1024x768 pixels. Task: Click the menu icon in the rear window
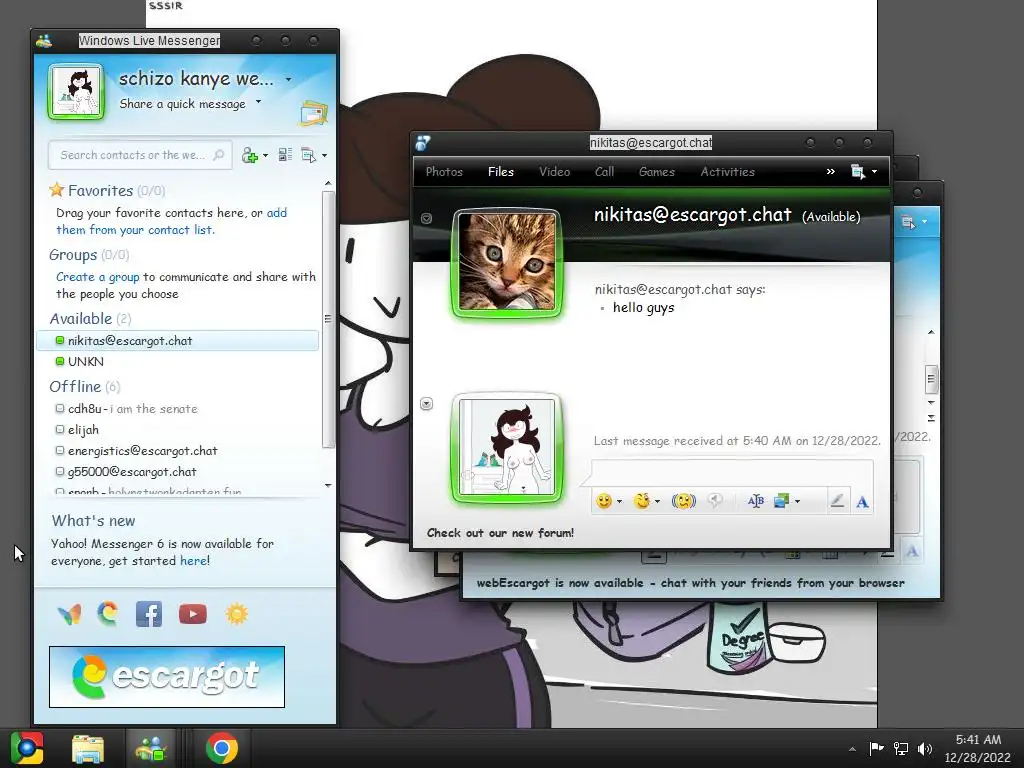click(x=908, y=222)
